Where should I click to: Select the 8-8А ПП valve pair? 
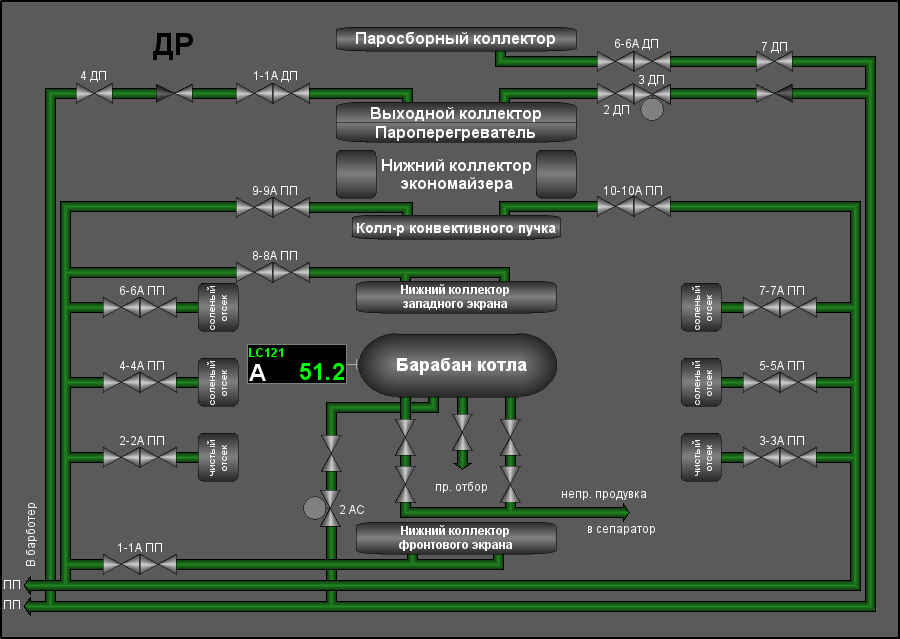(273, 272)
